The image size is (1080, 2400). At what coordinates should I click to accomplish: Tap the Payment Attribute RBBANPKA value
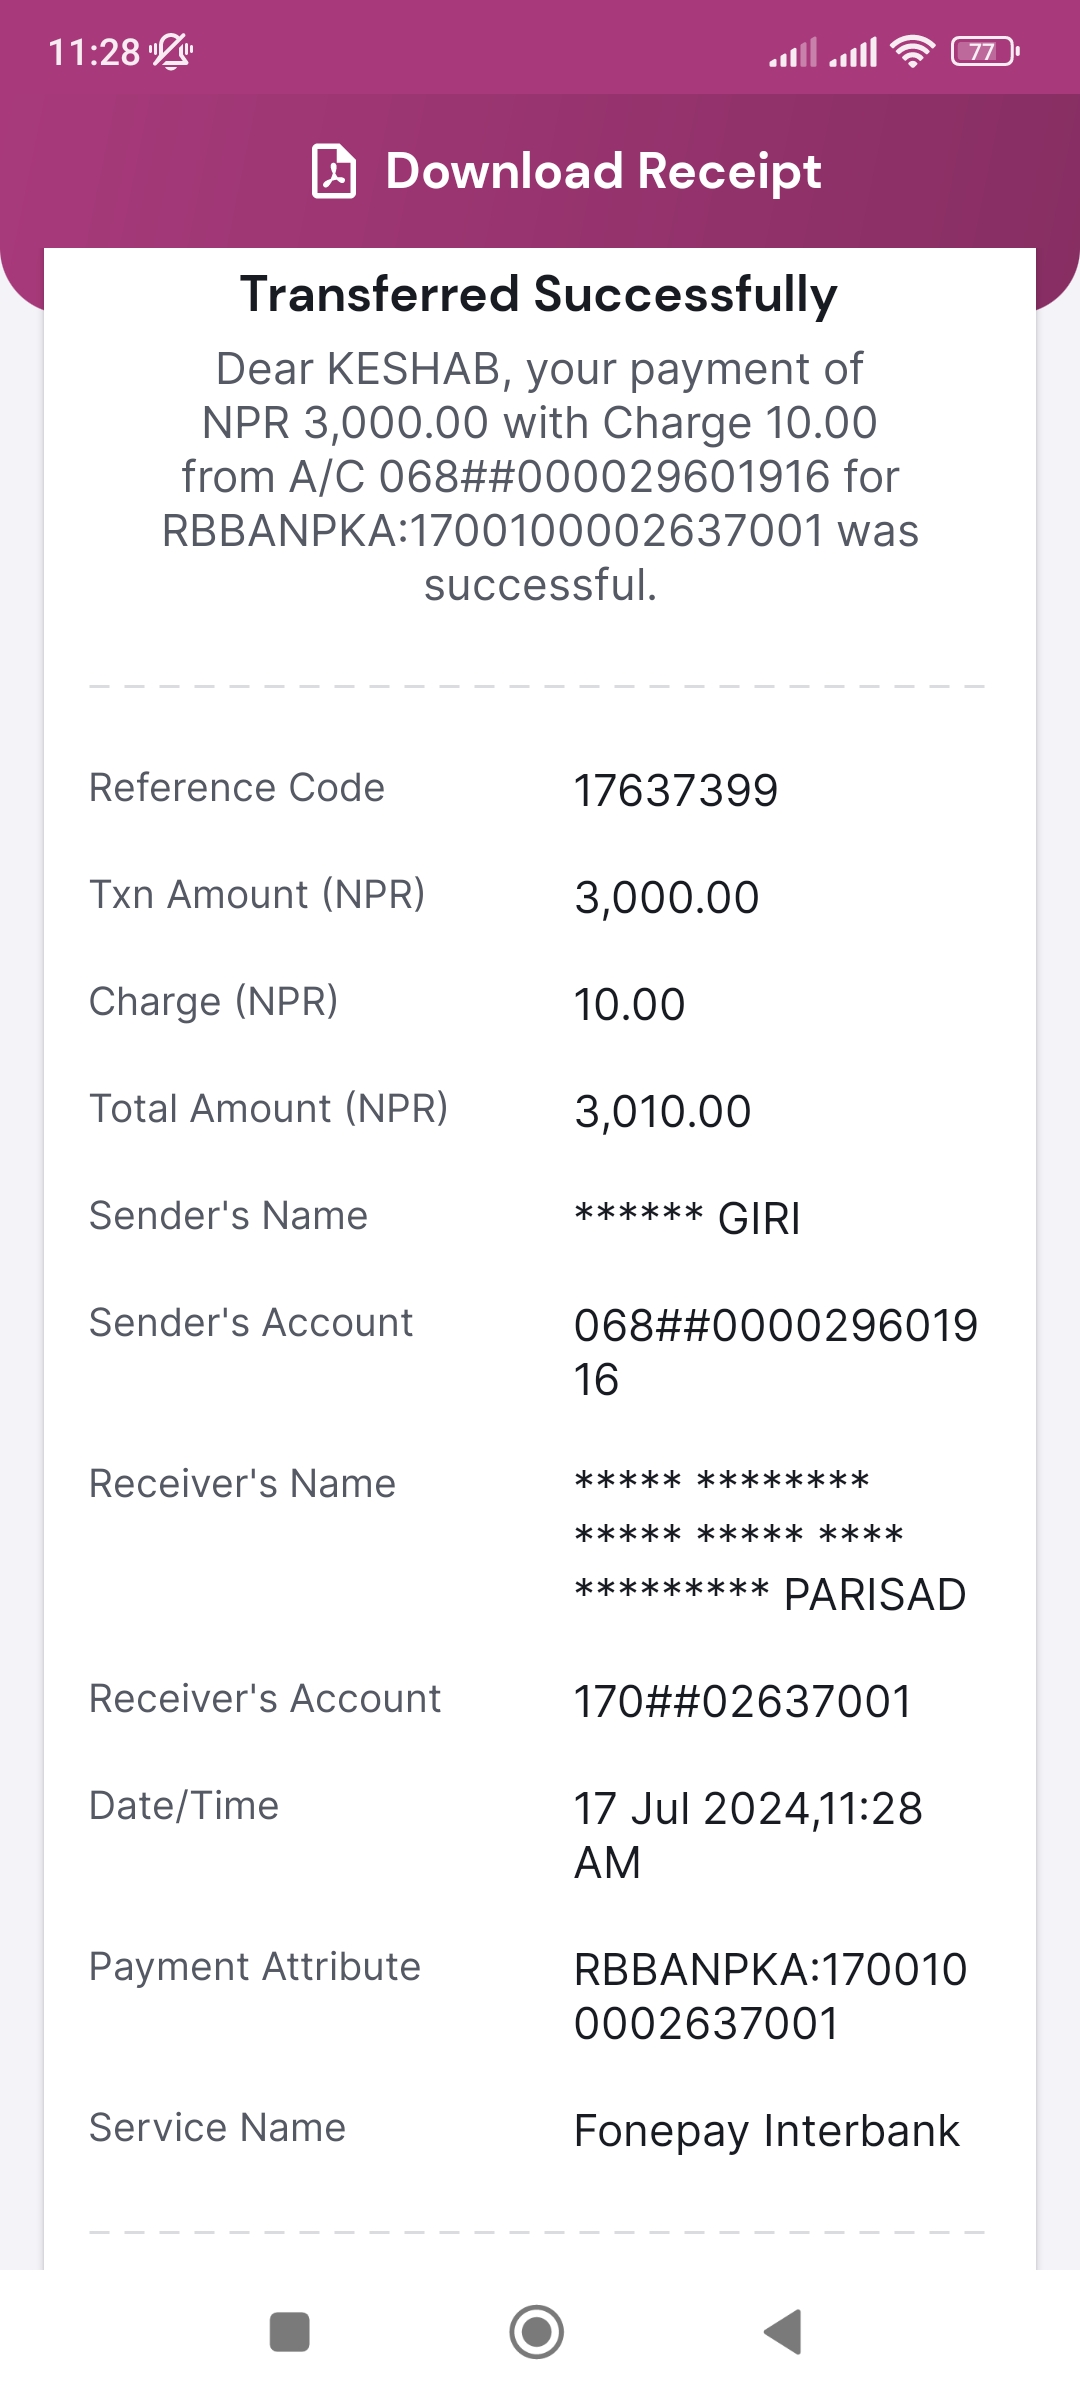coord(771,1996)
